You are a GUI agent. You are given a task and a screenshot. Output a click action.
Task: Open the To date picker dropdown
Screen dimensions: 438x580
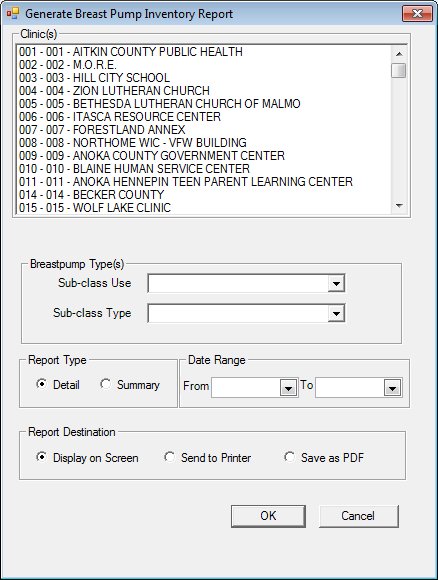click(392, 388)
